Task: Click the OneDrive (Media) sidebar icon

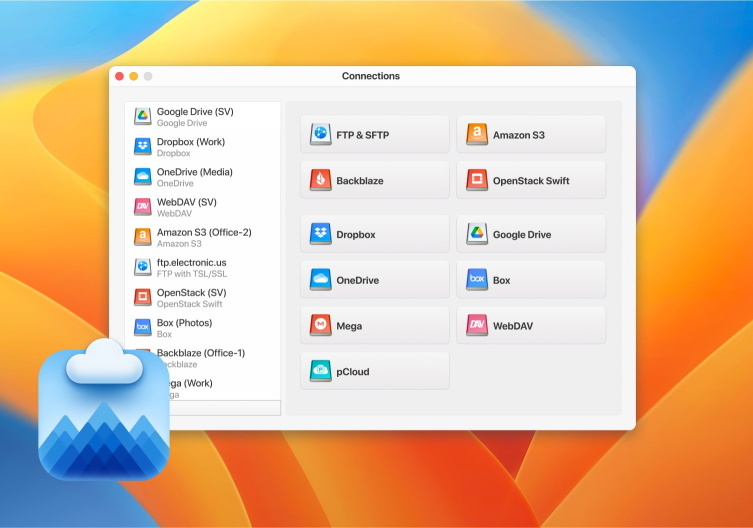Action: pyautogui.click(x=143, y=177)
